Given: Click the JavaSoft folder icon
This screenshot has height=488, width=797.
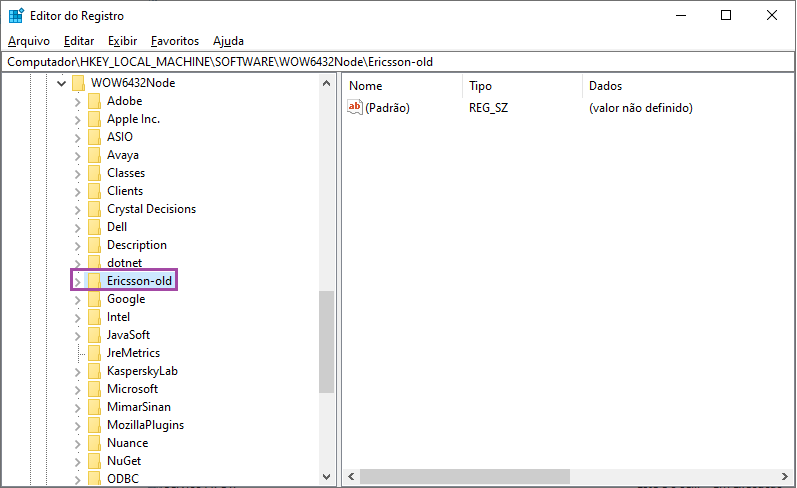Looking at the screenshot, I should pos(94,335).
